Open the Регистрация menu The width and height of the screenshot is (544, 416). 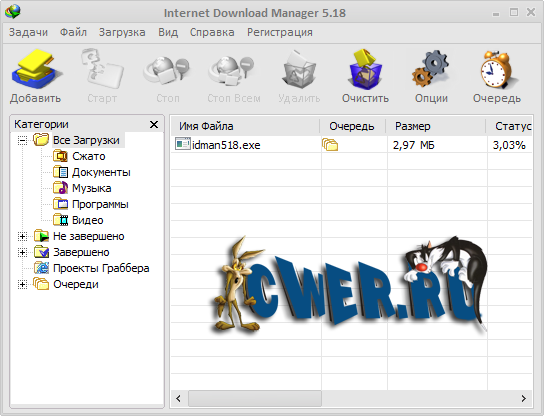click(x=280, y=32)
